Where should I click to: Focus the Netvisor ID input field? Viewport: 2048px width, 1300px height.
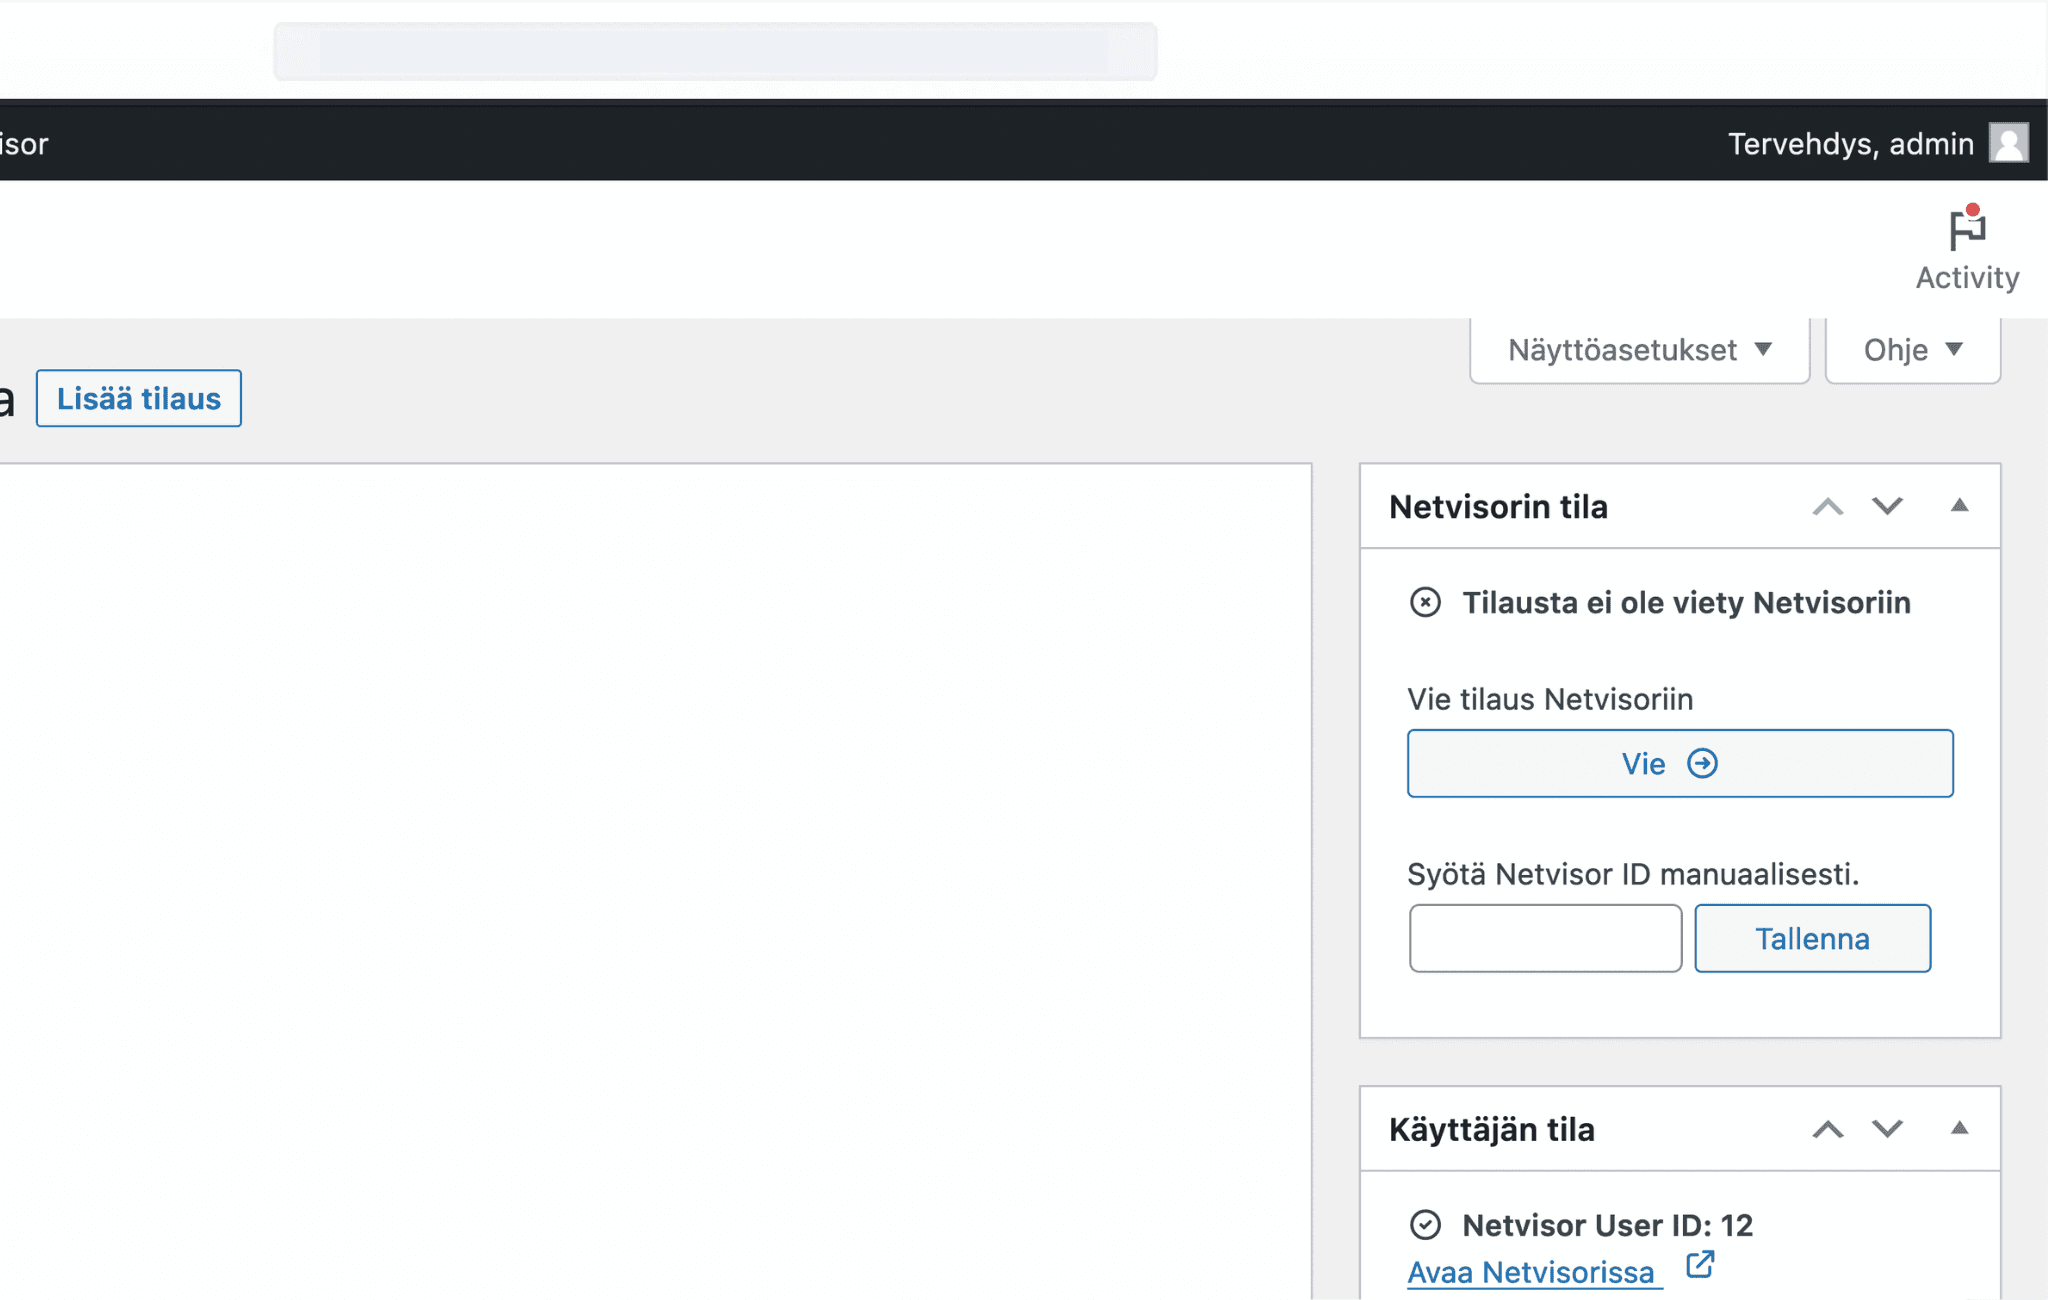click(1545, 938)
